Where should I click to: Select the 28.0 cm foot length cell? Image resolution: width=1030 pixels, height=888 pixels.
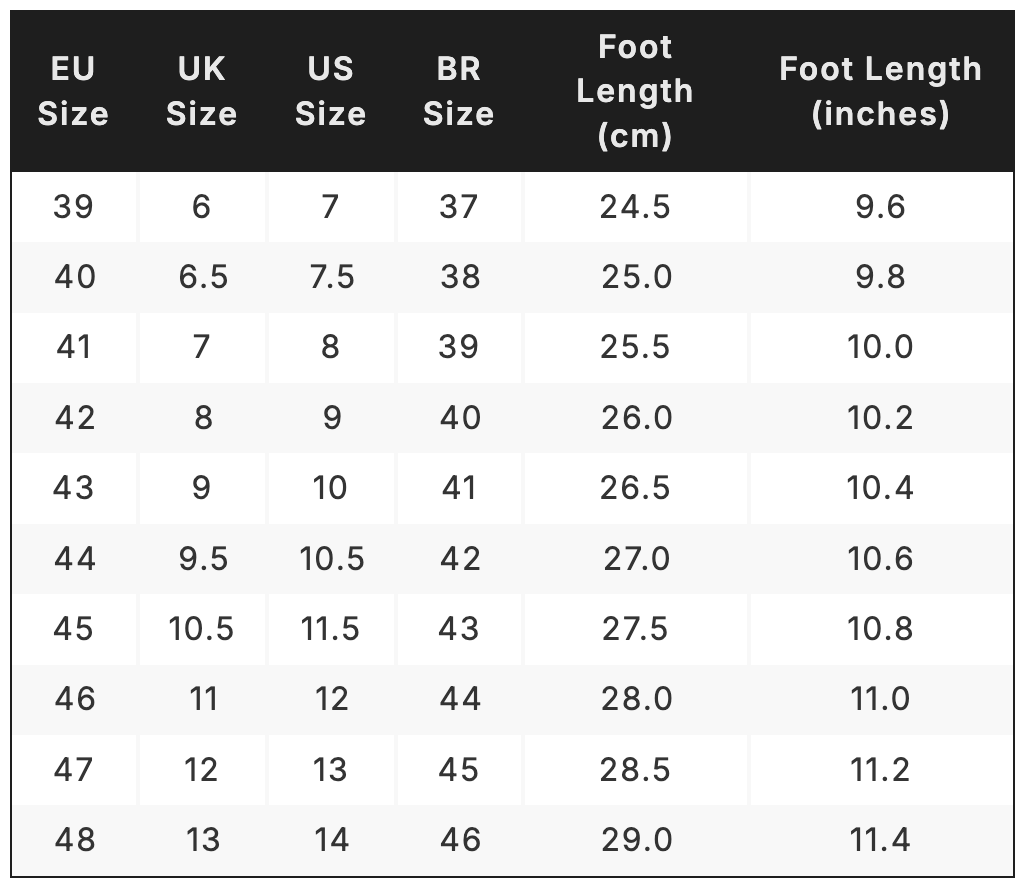point(636,698)
